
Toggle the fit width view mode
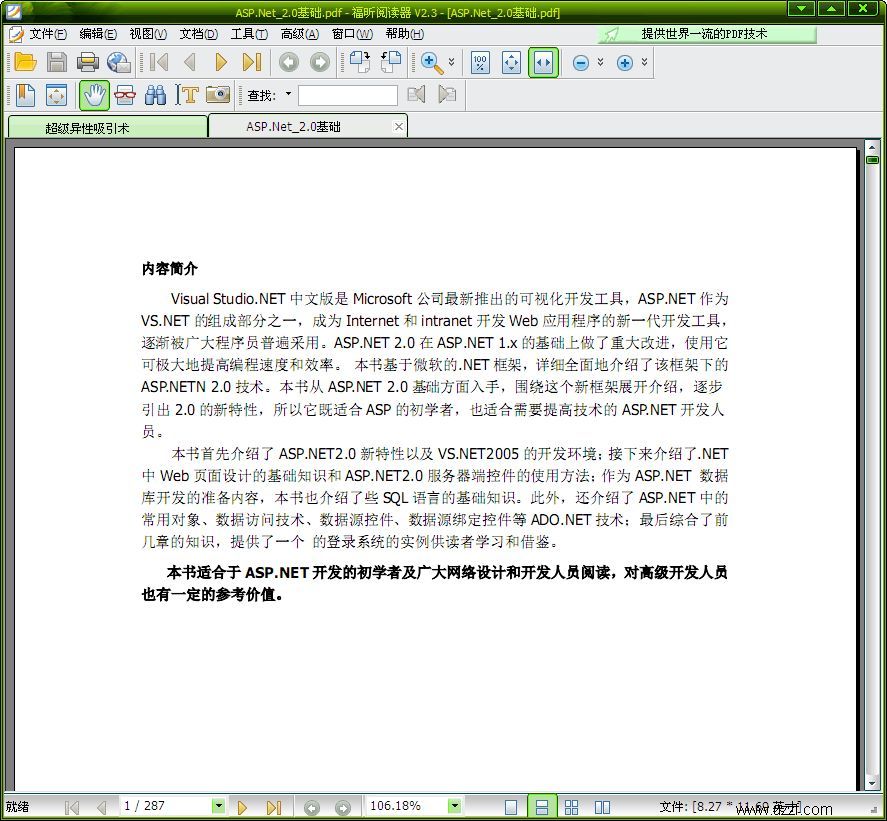point(543,62)
